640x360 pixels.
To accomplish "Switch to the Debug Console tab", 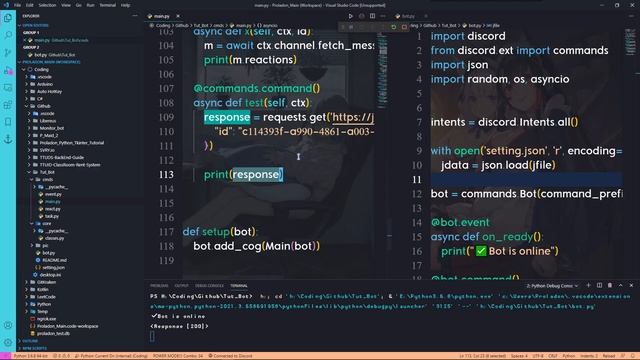I will click(x=209, y=286).
